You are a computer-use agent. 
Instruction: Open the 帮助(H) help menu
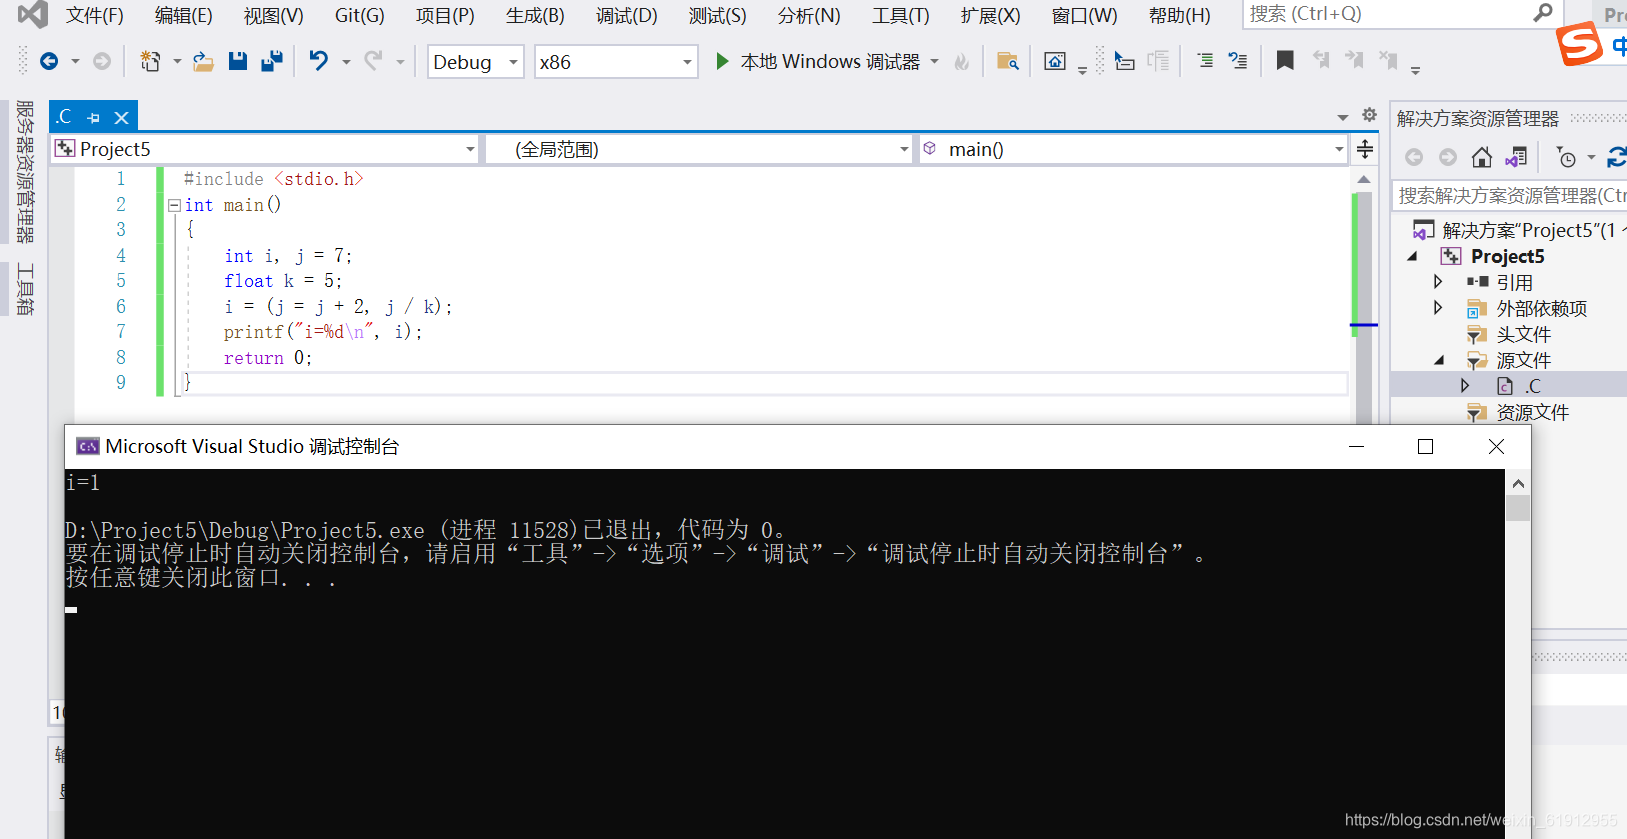click(x=1180, y=15)
